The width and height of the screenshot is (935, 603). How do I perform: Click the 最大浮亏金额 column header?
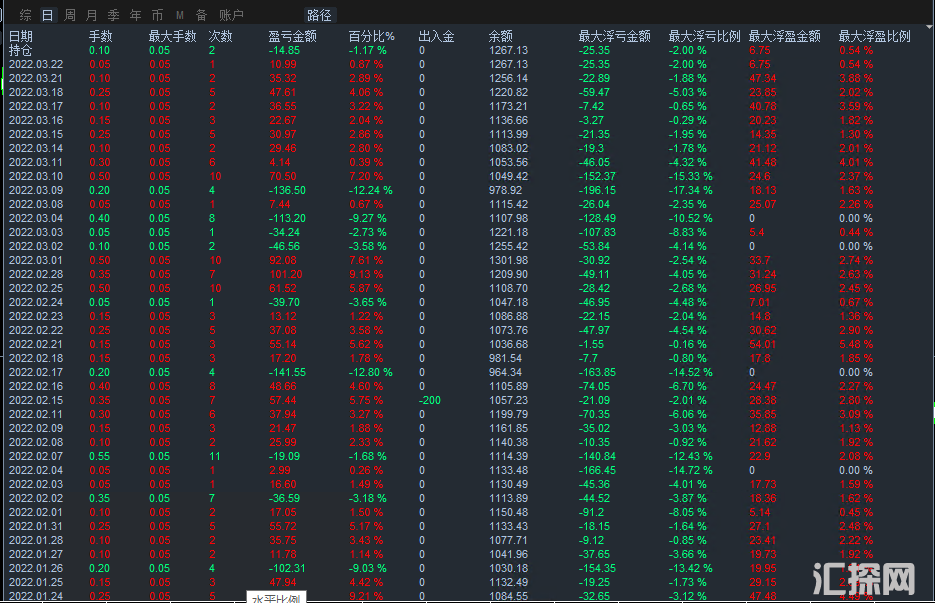point(614,36)
